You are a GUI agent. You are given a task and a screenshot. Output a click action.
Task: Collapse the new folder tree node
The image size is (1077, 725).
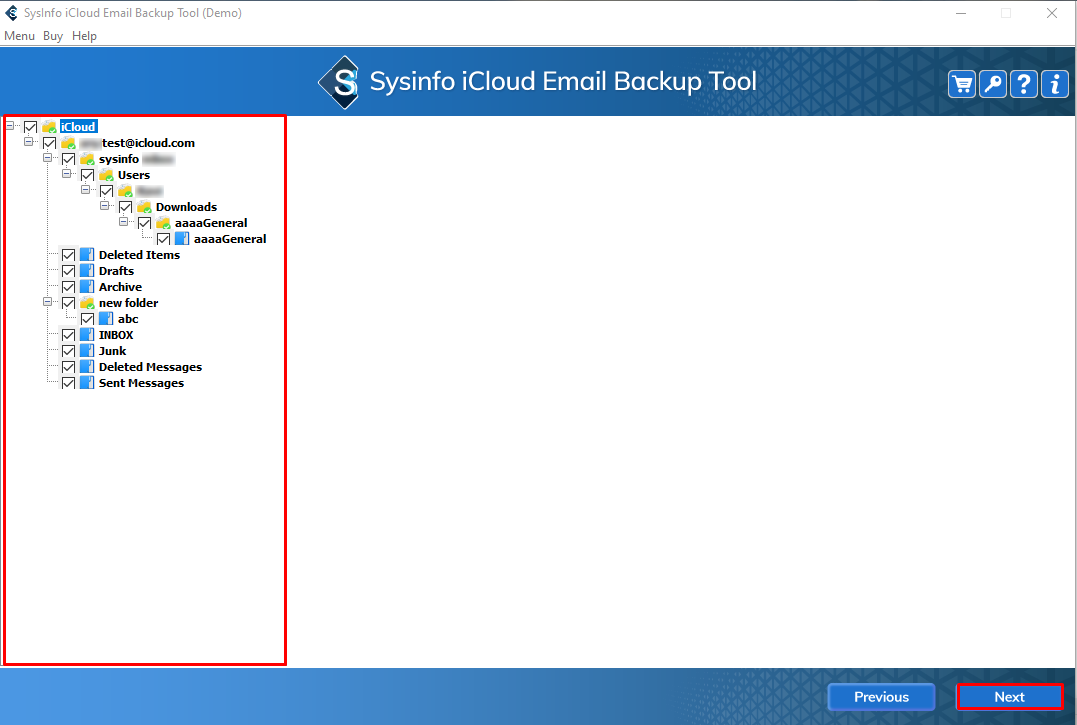coord(48,303)
